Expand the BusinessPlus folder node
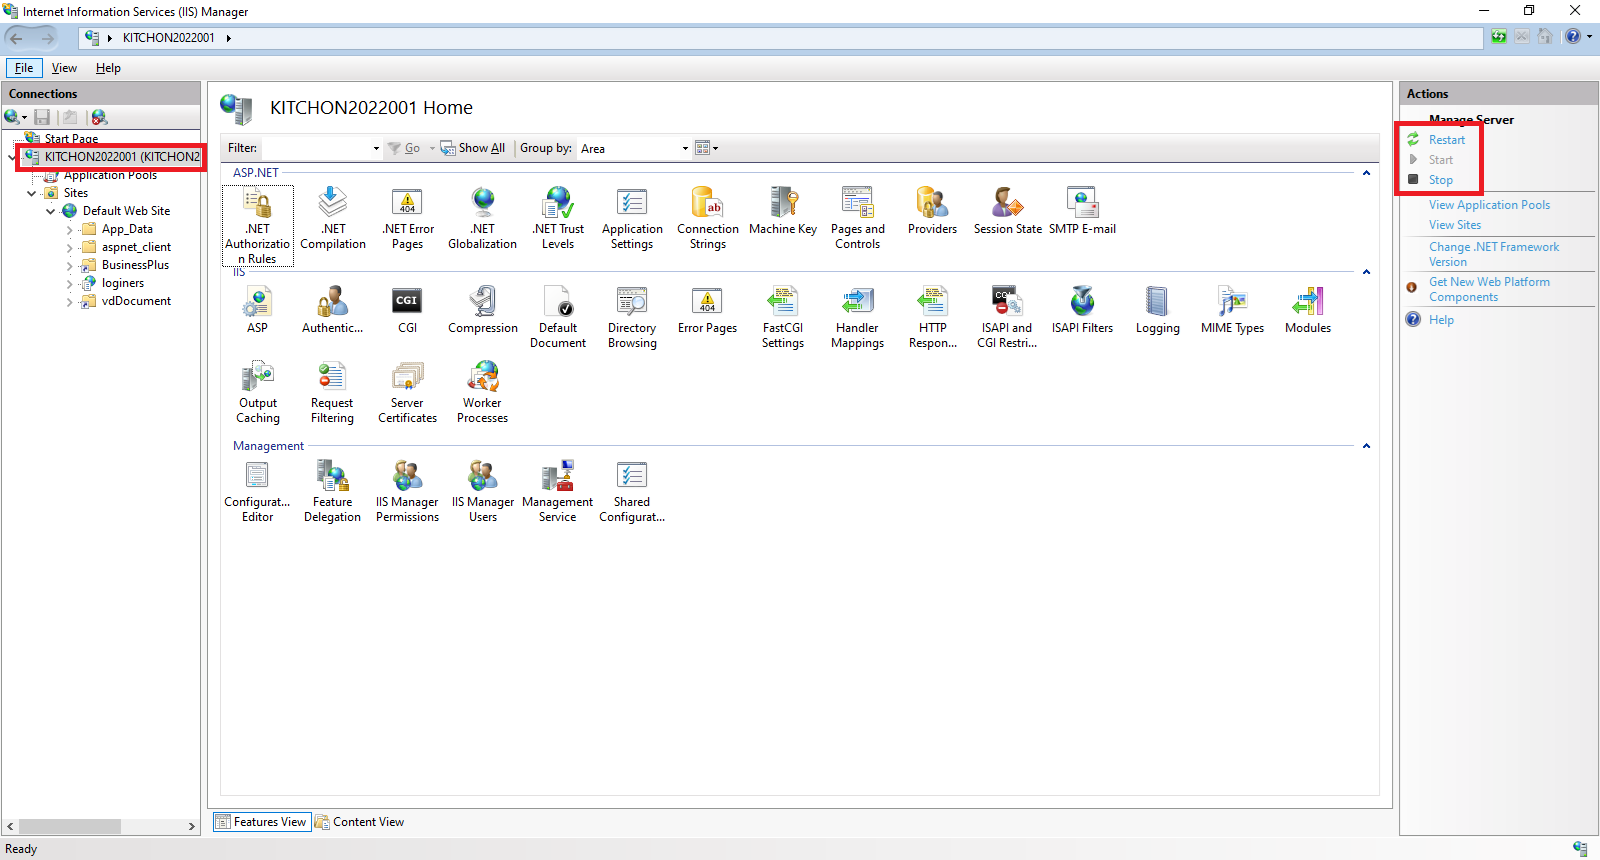1600x860 pixels. pos(70,265)
